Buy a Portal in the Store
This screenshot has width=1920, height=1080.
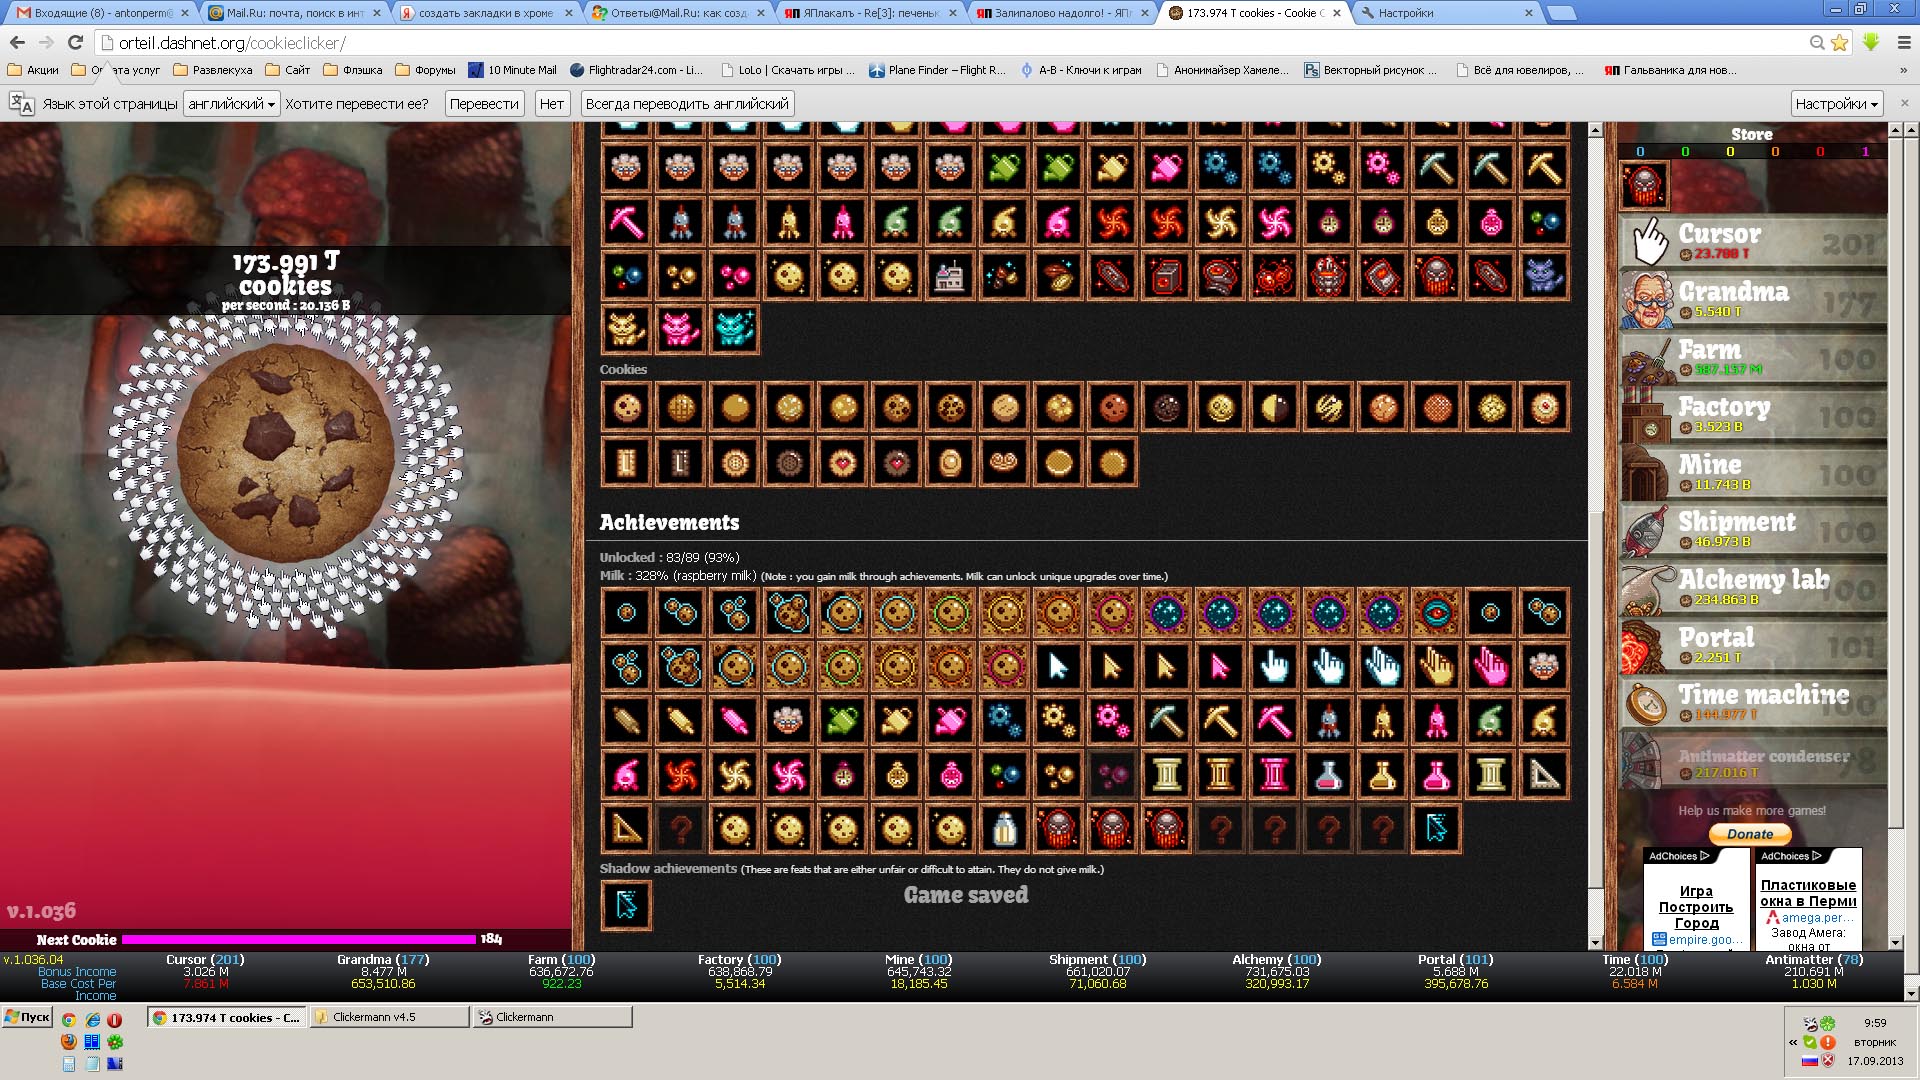point(1753,645)
